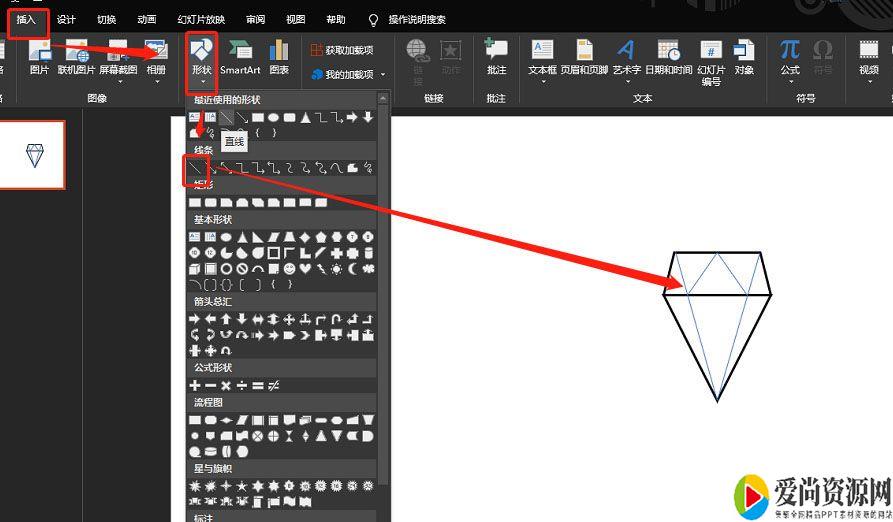
Task: Click the 操作说明搜索 search field
Action: point(417,19)
